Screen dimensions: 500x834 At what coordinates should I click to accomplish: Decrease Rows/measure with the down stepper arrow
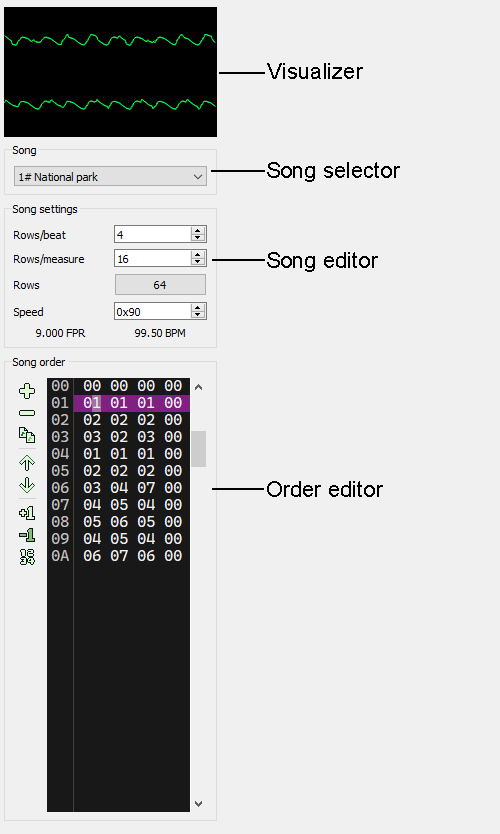click(x=198, y=262)
